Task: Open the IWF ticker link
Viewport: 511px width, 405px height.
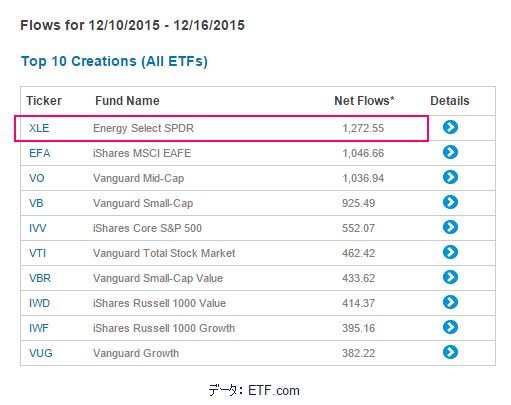Action: pos(39,328)
